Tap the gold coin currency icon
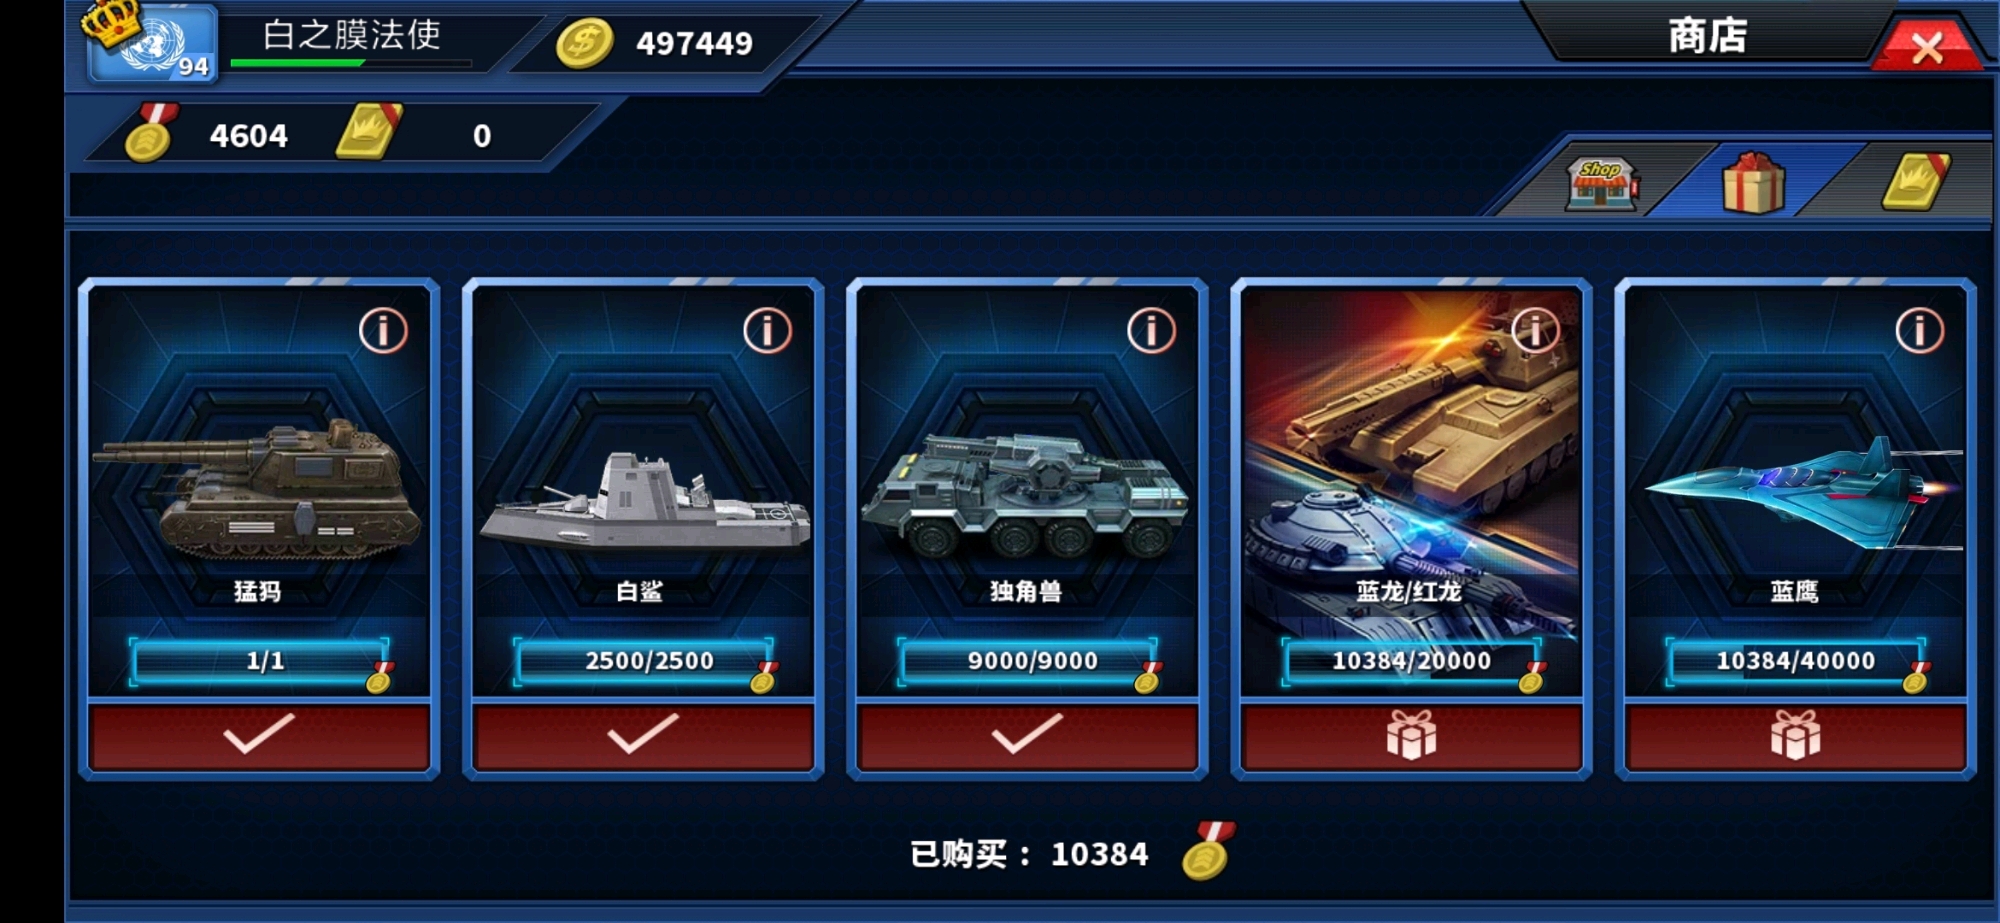The height and width of the screenshot is (923, 2000). click(x=585, y=44)
